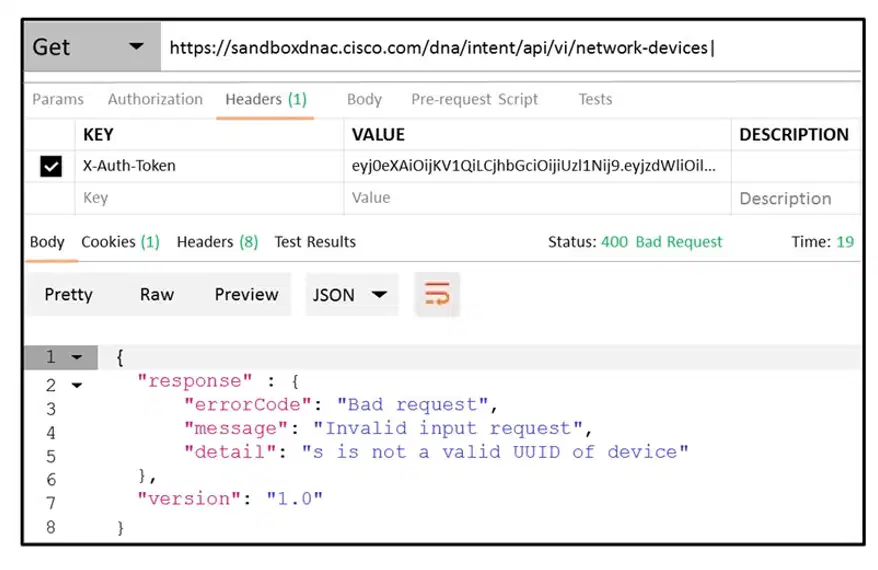
Task: Uncheck the X-Auth-Token header checkbox
Action: pos(51,166)
